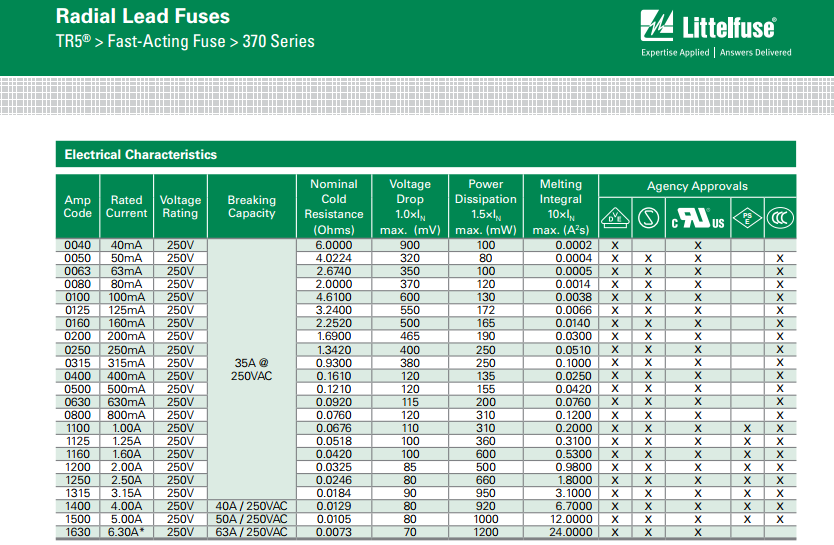
Task: Click the Semko S circle icon
Action: point(648,218)
